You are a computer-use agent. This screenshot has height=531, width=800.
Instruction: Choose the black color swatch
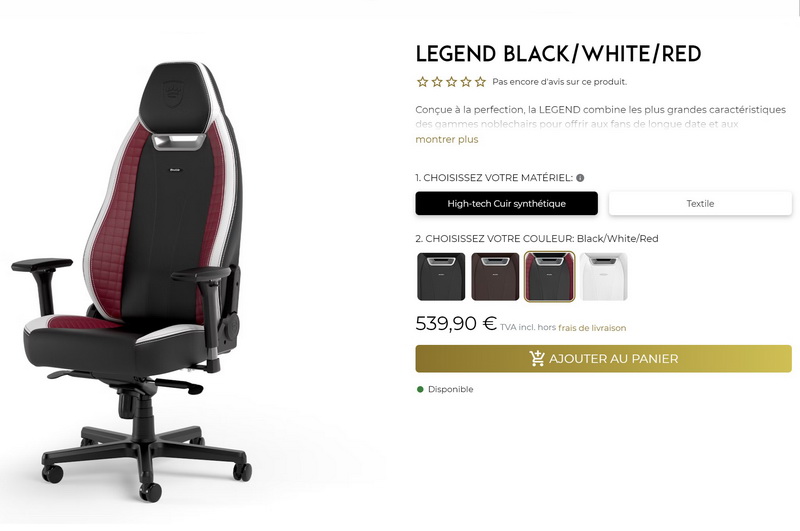441,276
